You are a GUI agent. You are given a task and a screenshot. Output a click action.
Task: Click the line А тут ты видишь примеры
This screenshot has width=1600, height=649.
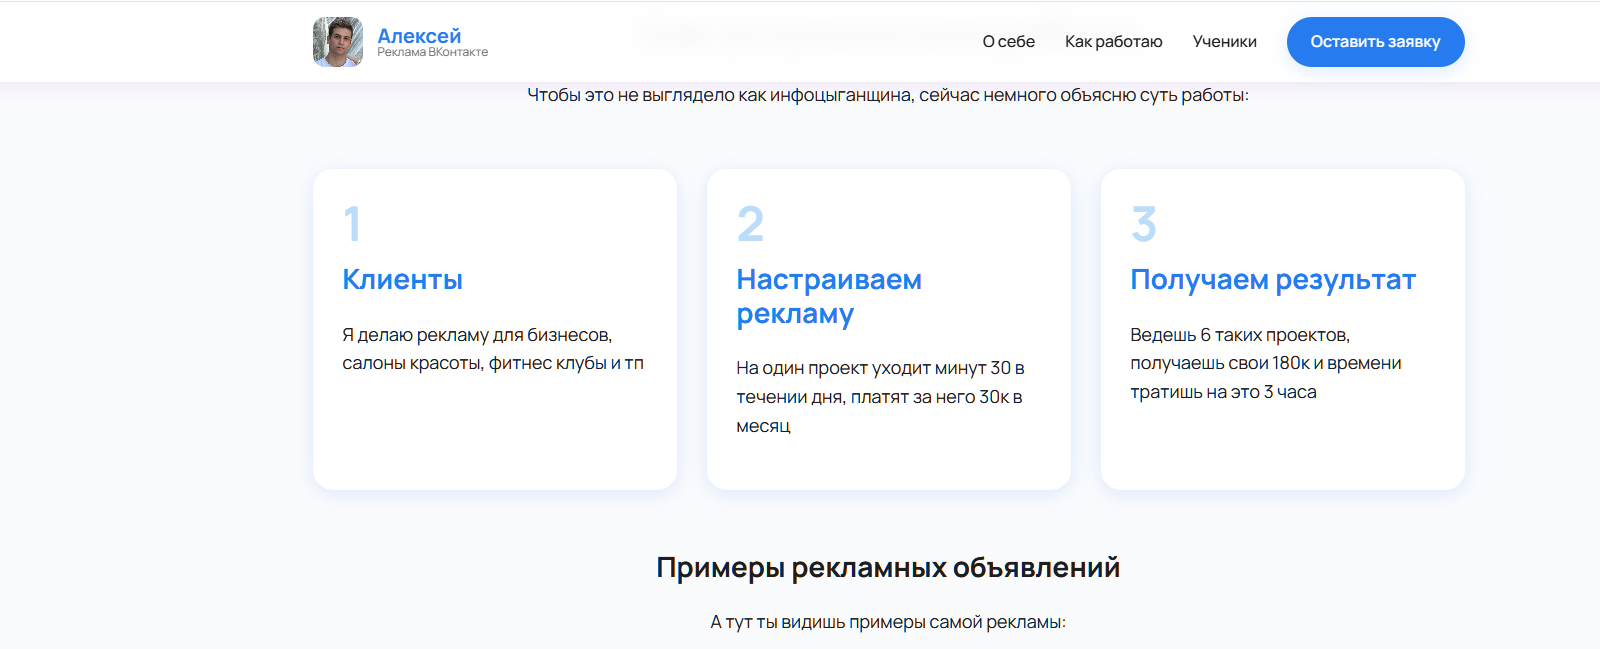[x=888, y=622]
